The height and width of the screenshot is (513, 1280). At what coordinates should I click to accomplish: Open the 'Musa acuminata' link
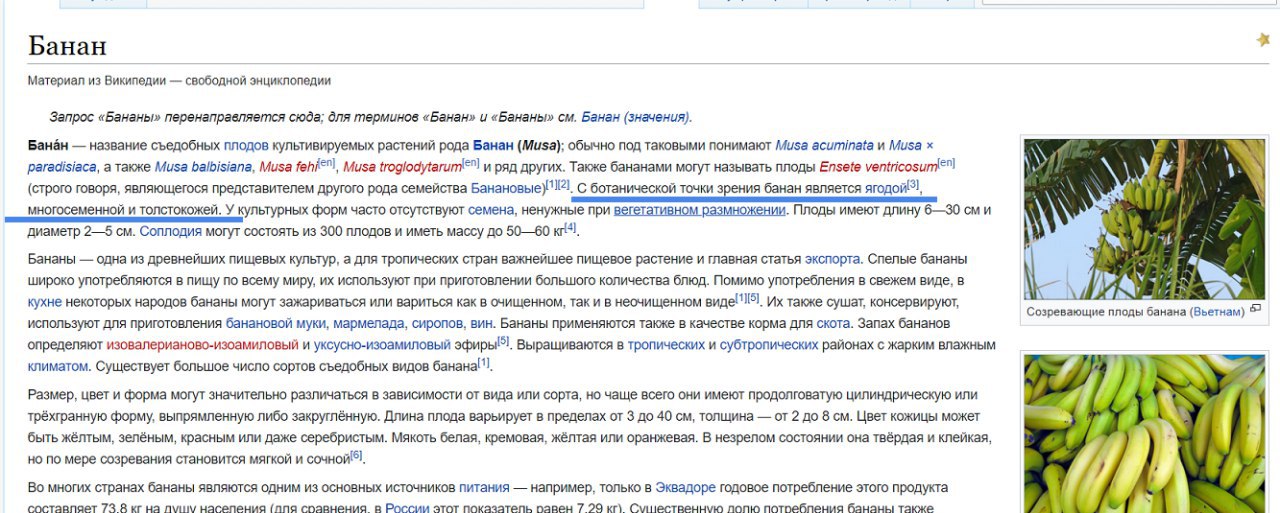pyautogui.click(x=824, y=145)
